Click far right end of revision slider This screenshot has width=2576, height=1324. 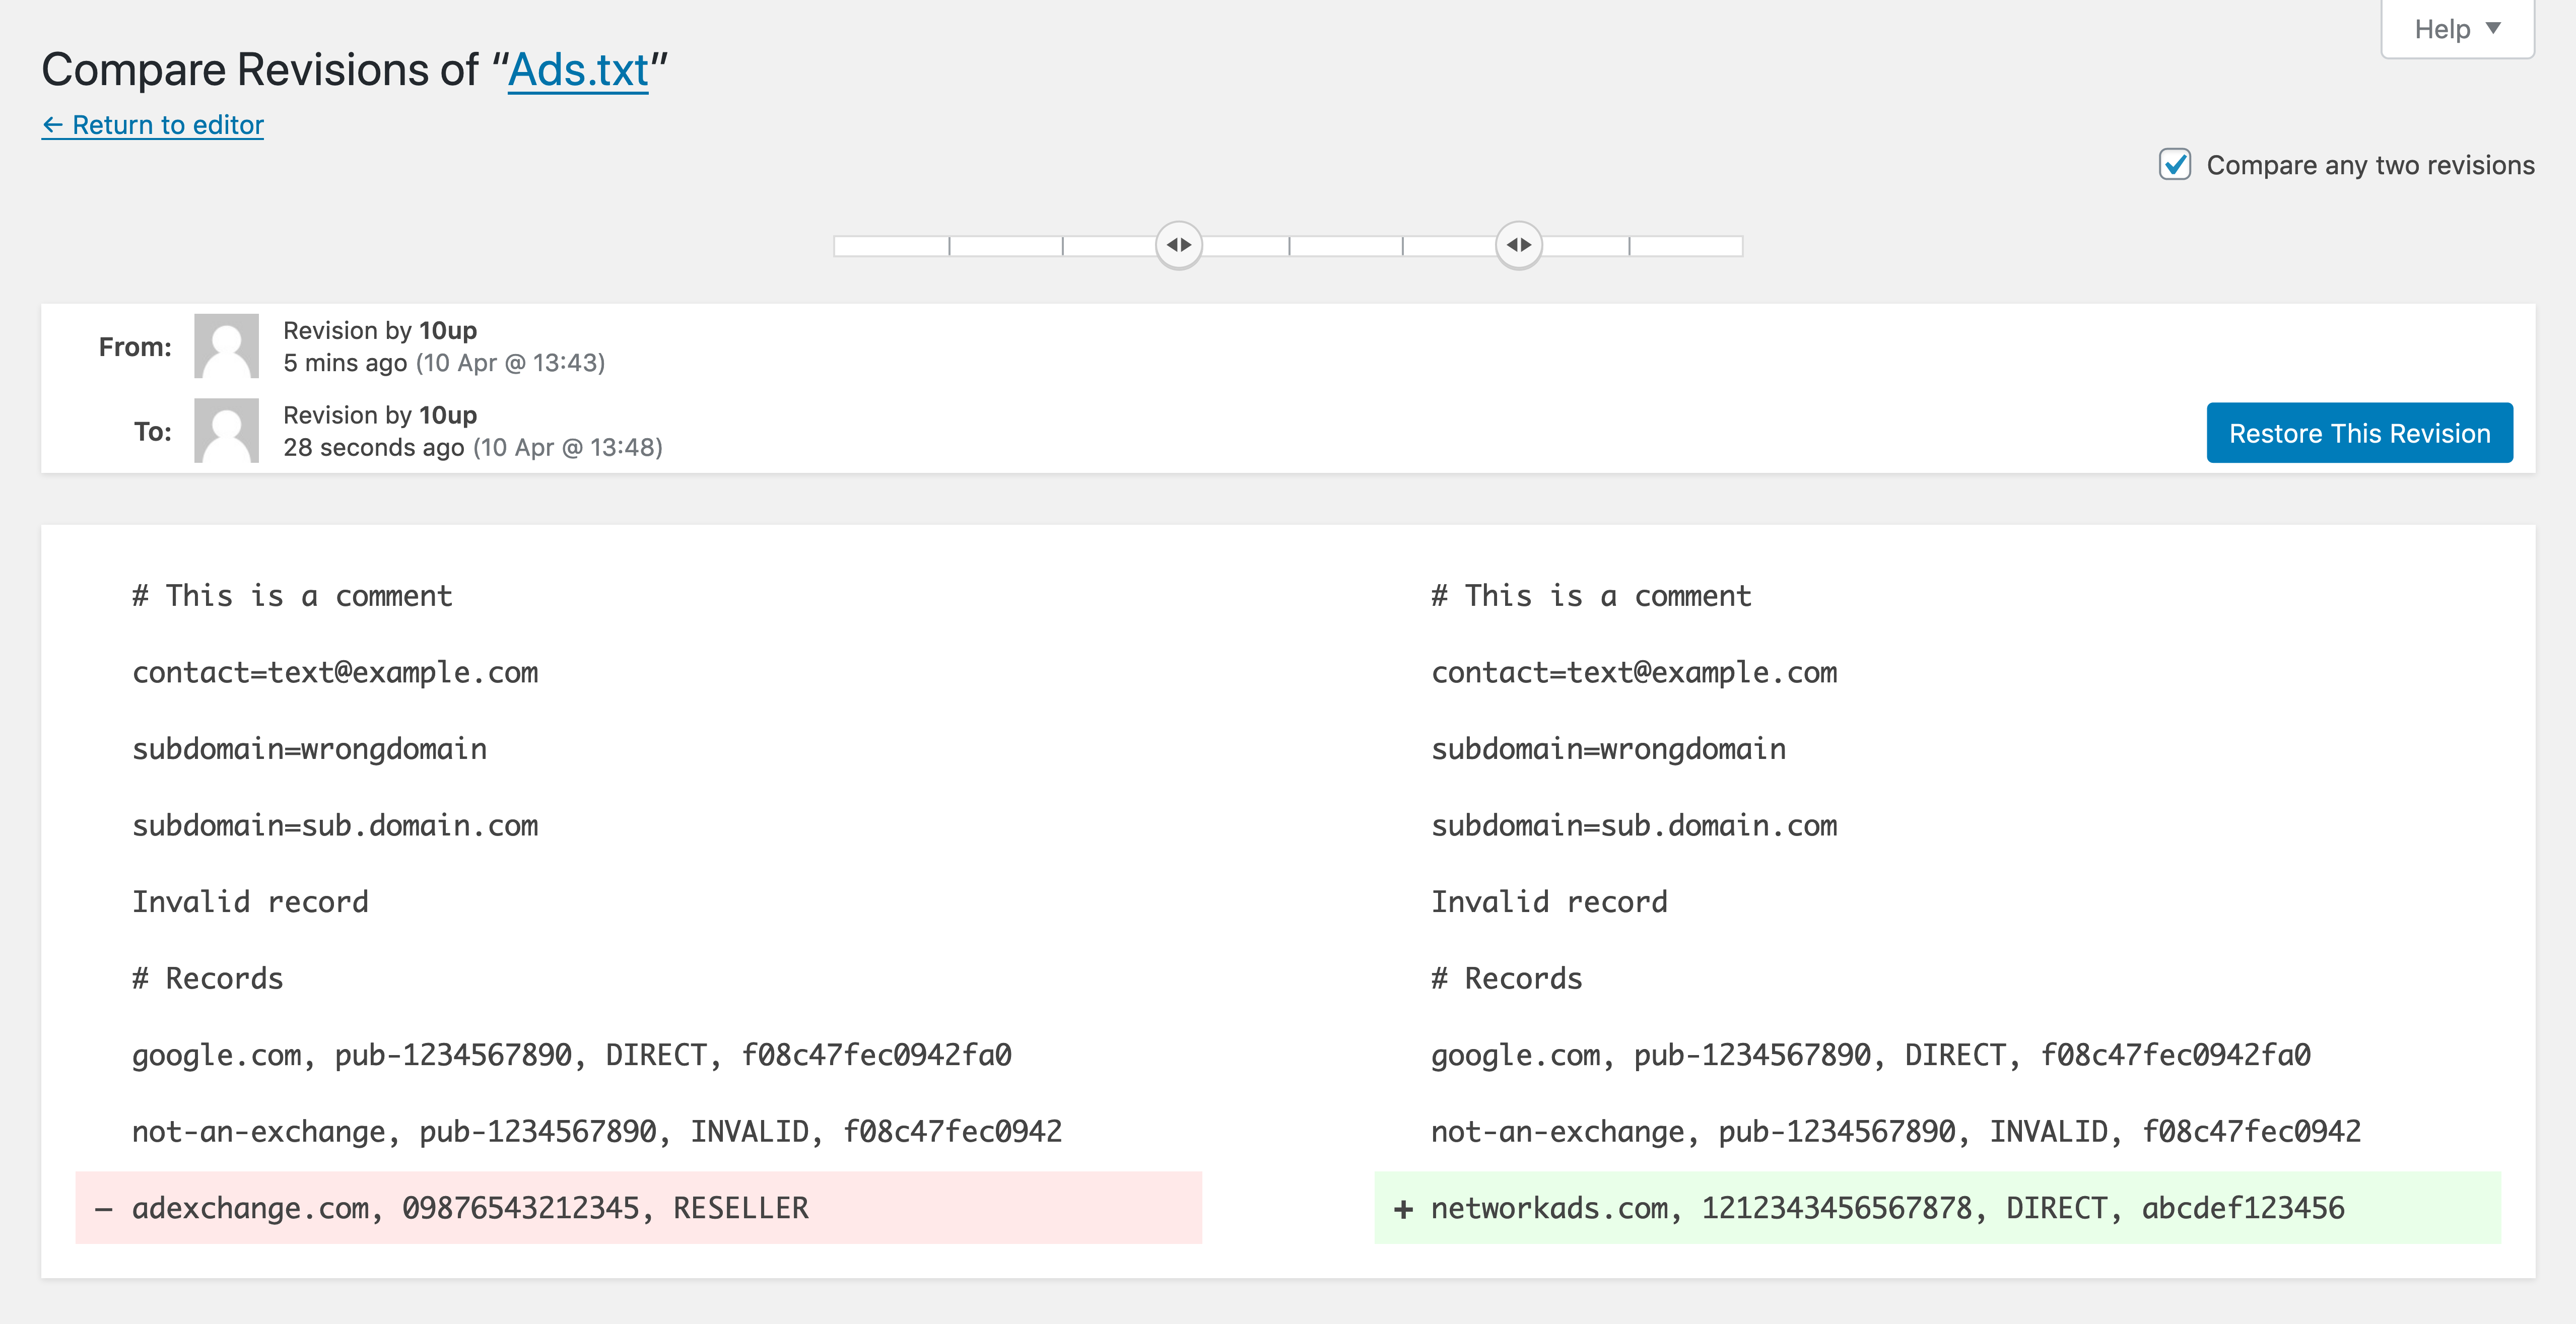(x=1738, y=246)
